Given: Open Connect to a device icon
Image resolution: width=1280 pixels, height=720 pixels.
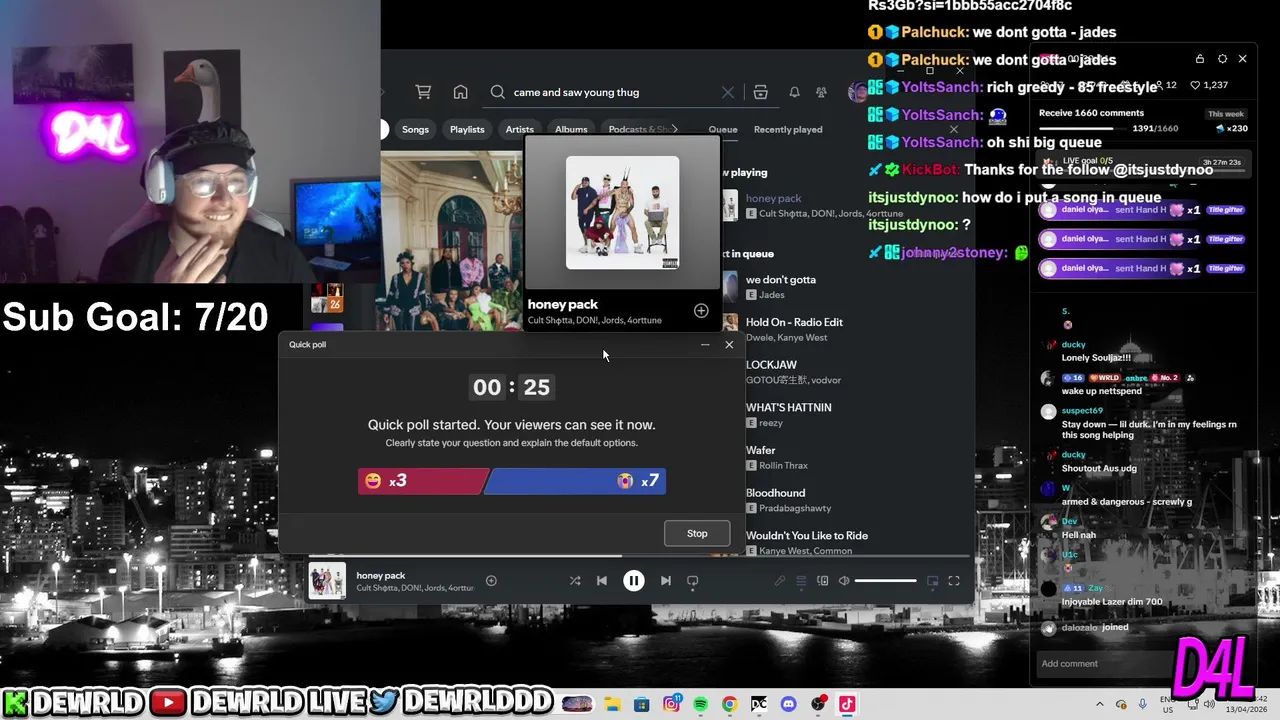Looking at the screenshot, I should coord(823,581).
